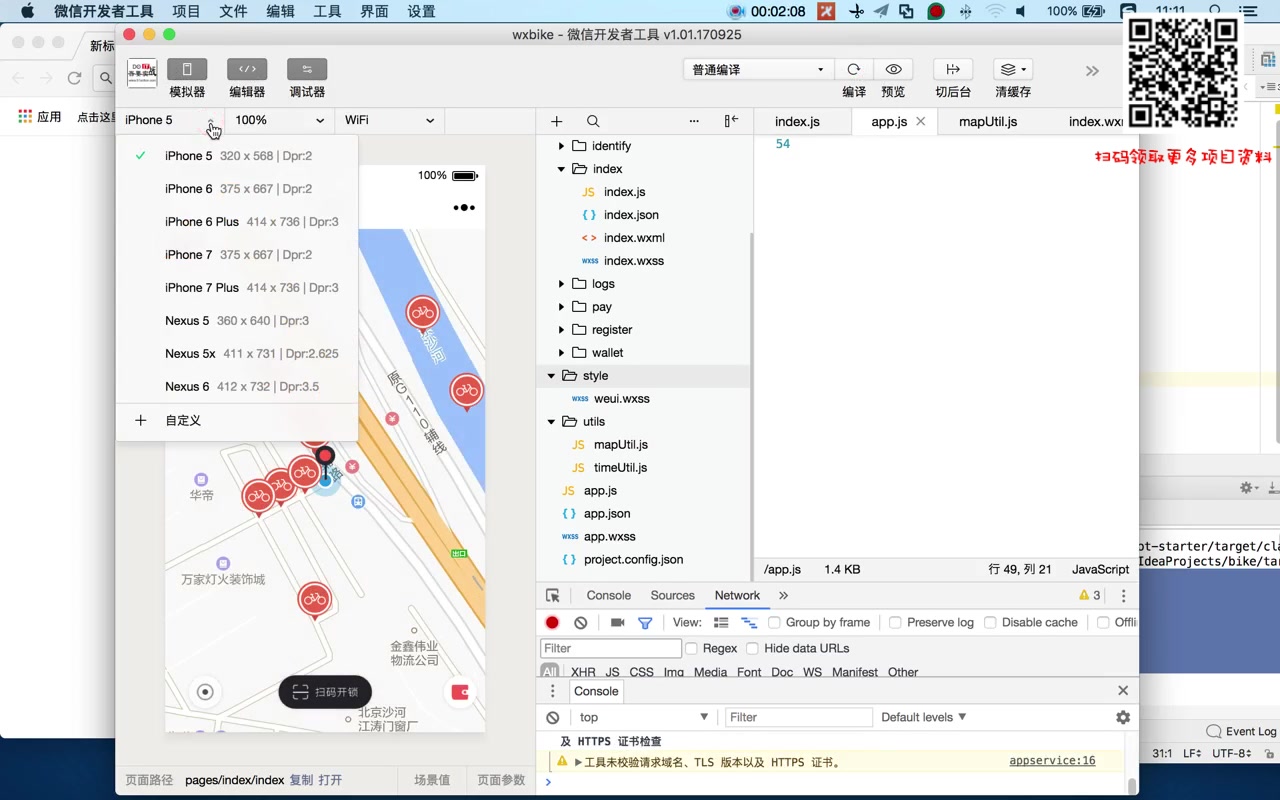The width and height of the screenshot is (1280, 800).
Task: Toggle the simulator panel button
Action: [x=187, y=69]
